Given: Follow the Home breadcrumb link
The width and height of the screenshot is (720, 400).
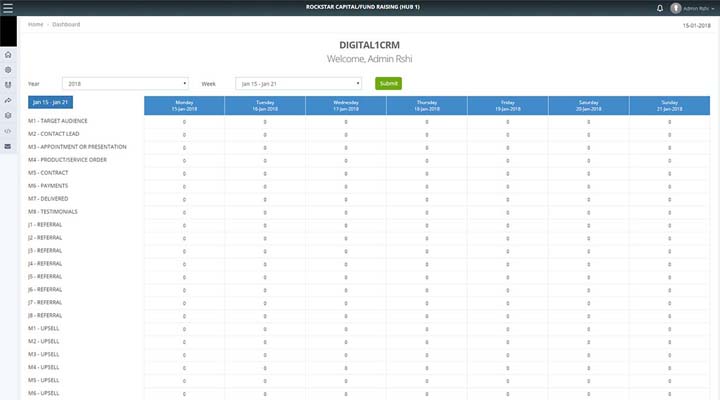Looking at the screenshot, I should point(35,24).
